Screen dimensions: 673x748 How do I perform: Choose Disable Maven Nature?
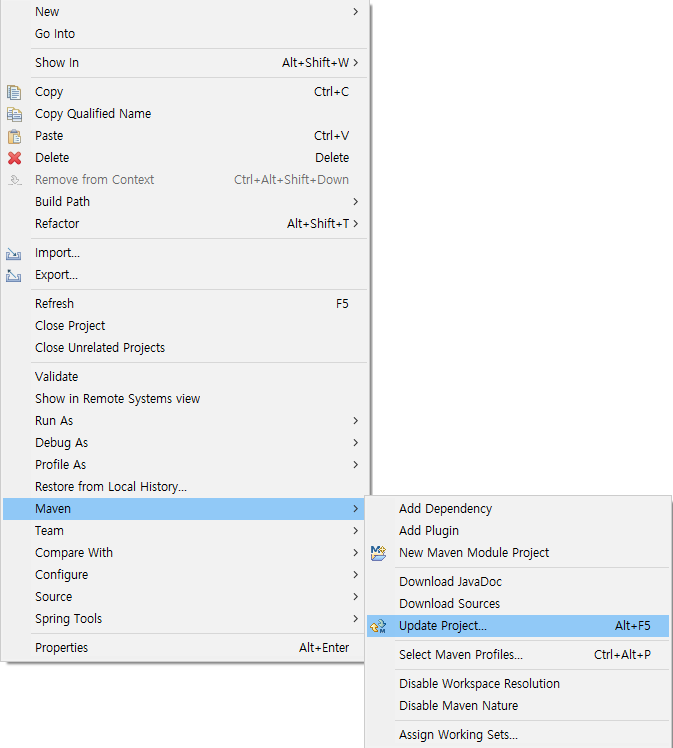point(518,706)
